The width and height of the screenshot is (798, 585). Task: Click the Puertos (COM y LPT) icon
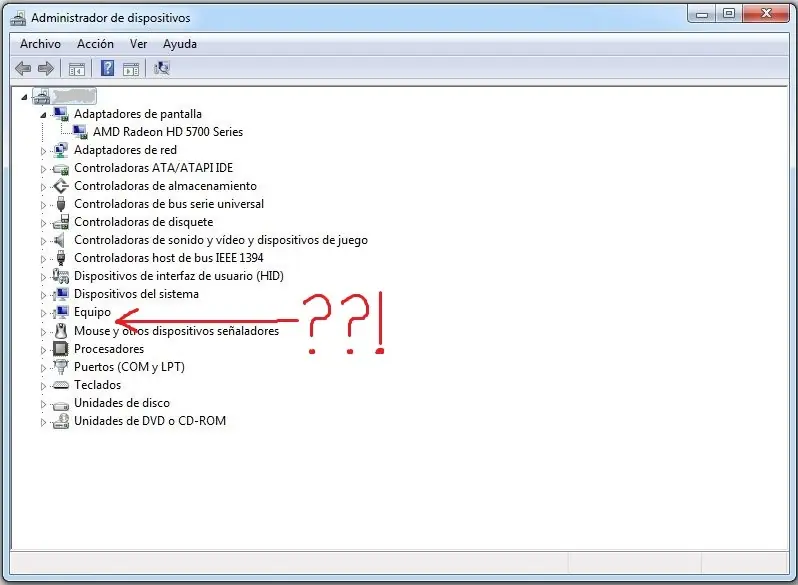point(61,367)
